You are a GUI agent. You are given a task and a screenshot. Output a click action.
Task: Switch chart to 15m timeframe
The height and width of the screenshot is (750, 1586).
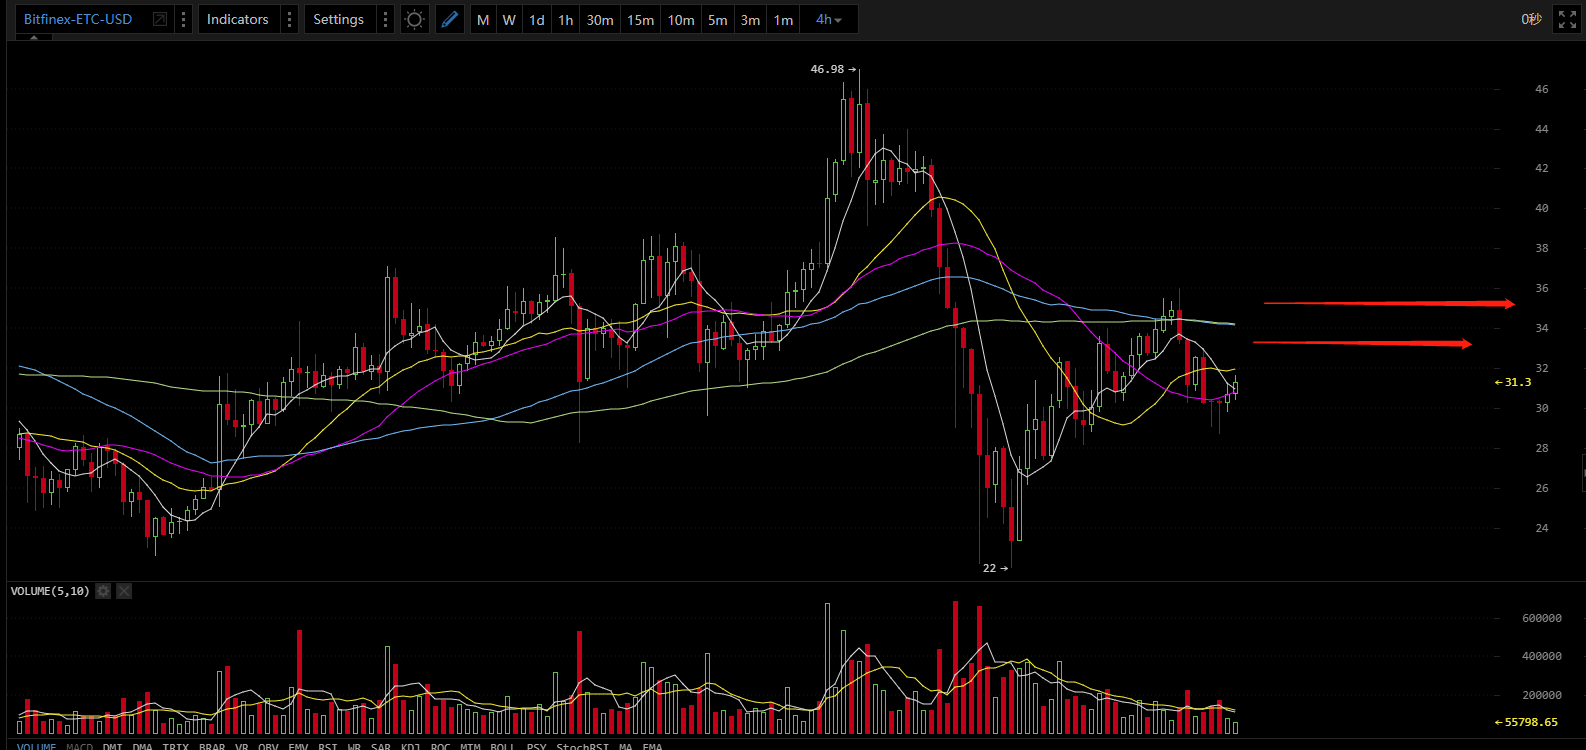click(641, 20)
